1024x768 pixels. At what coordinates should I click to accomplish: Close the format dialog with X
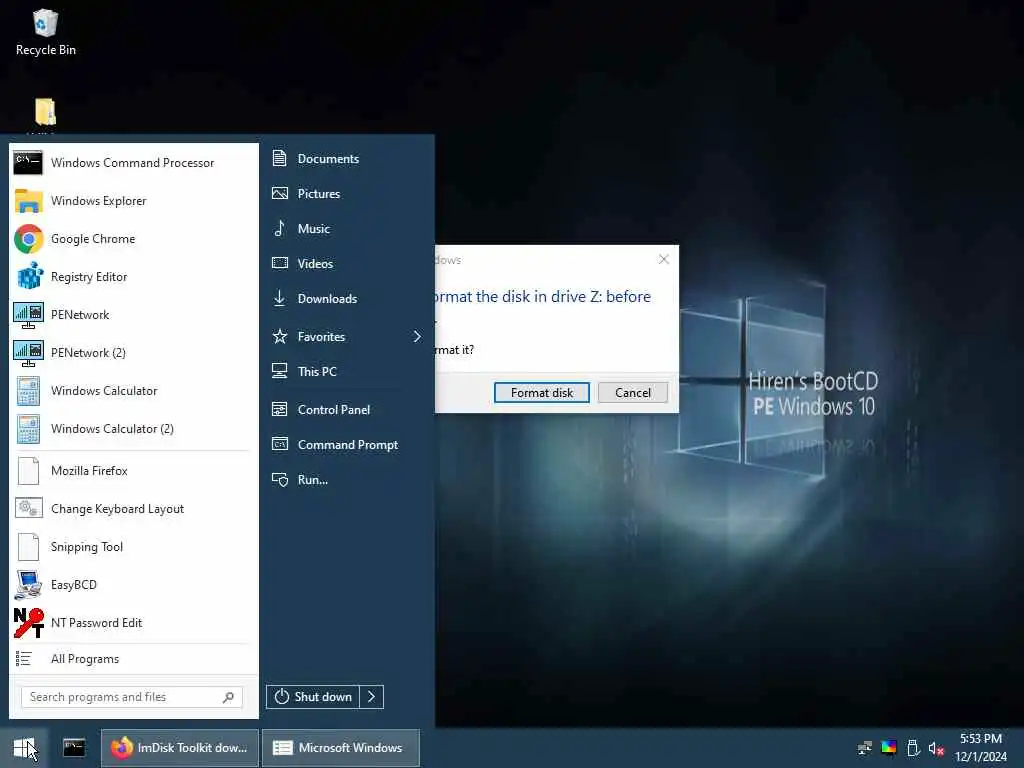point(664,259)
